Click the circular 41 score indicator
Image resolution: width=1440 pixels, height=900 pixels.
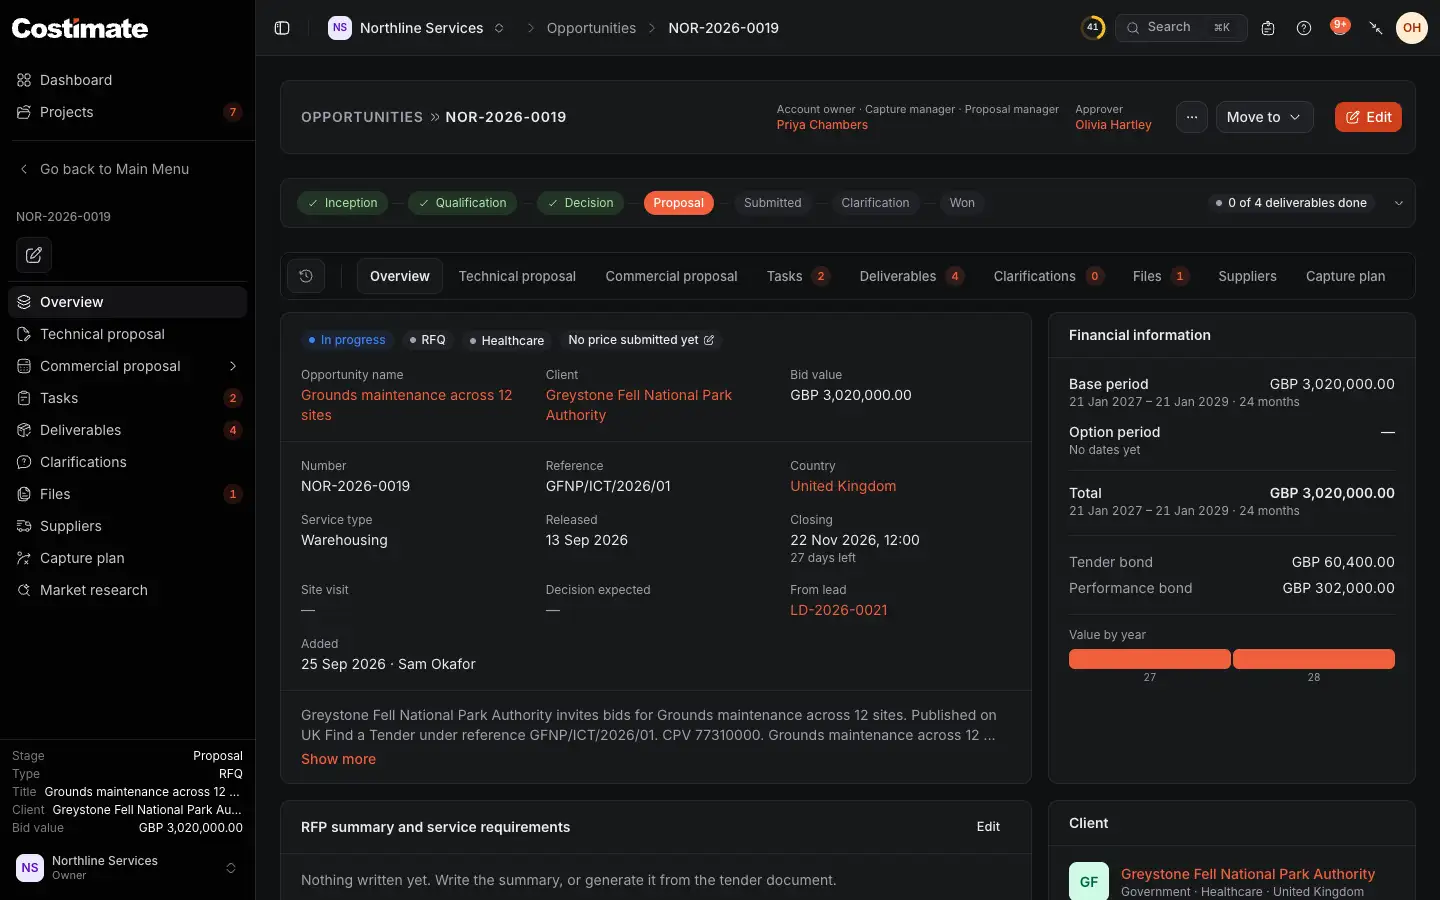pos(1093,28)
